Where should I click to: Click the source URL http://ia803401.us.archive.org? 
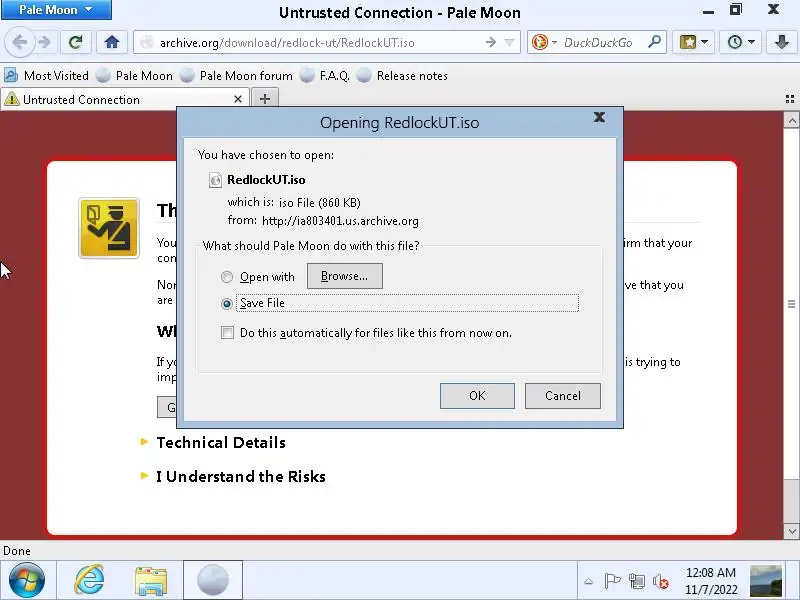click(x=340, y=221)
